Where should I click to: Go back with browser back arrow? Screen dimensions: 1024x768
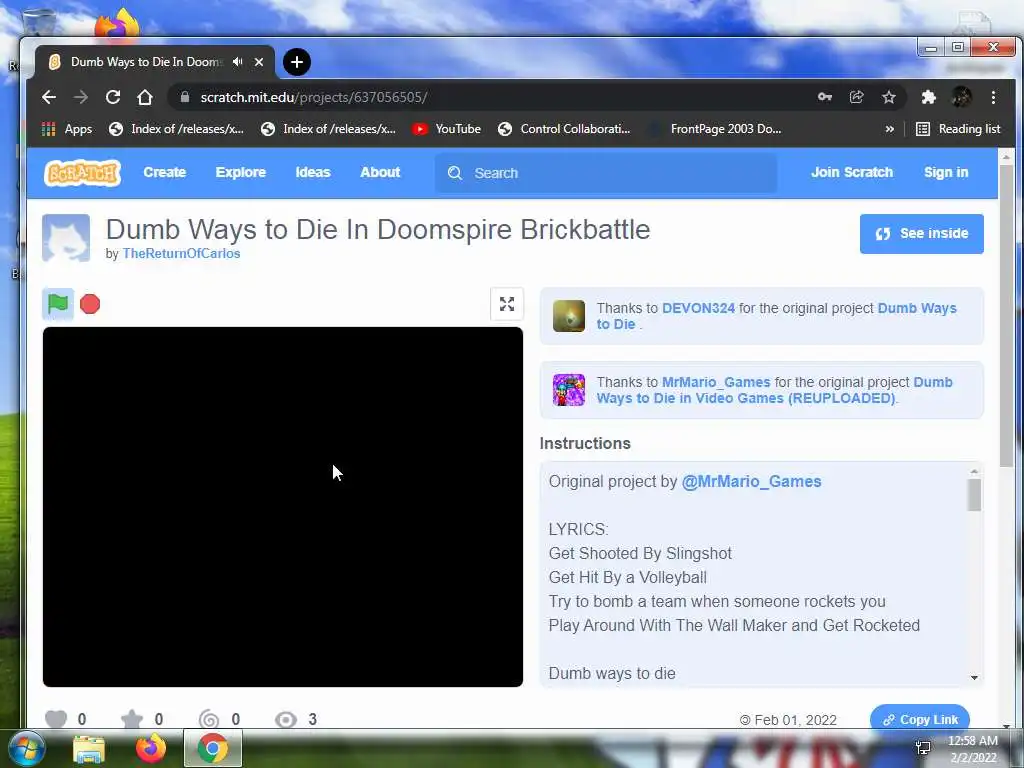click(x=49, y=97)
